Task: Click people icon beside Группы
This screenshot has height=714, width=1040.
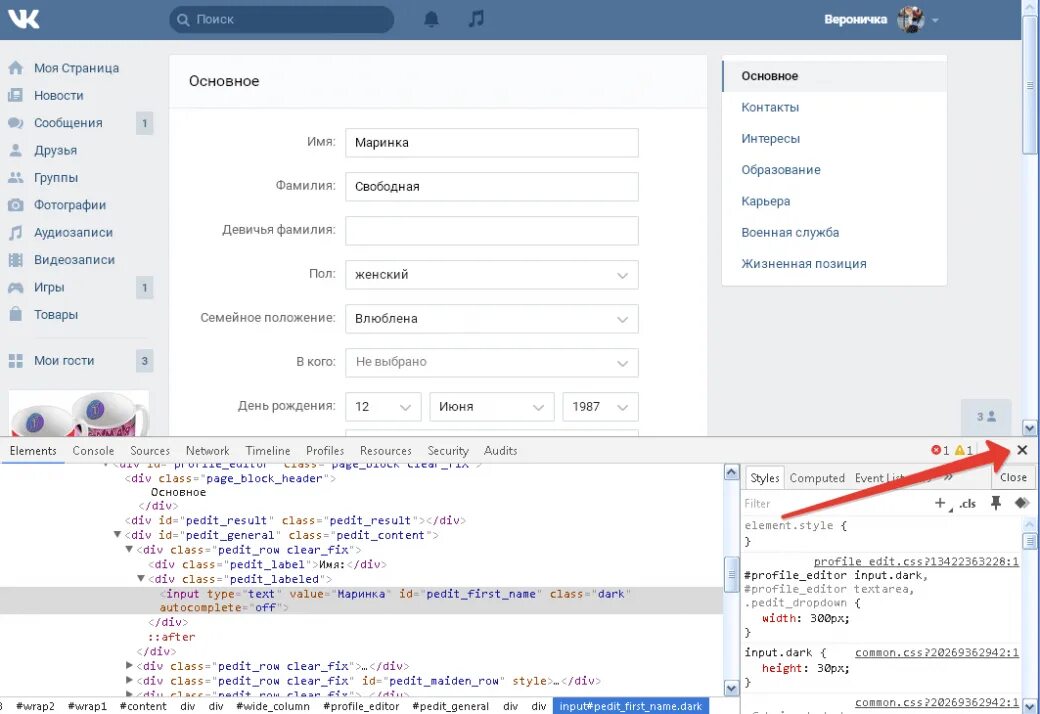Action: point(16,177)
